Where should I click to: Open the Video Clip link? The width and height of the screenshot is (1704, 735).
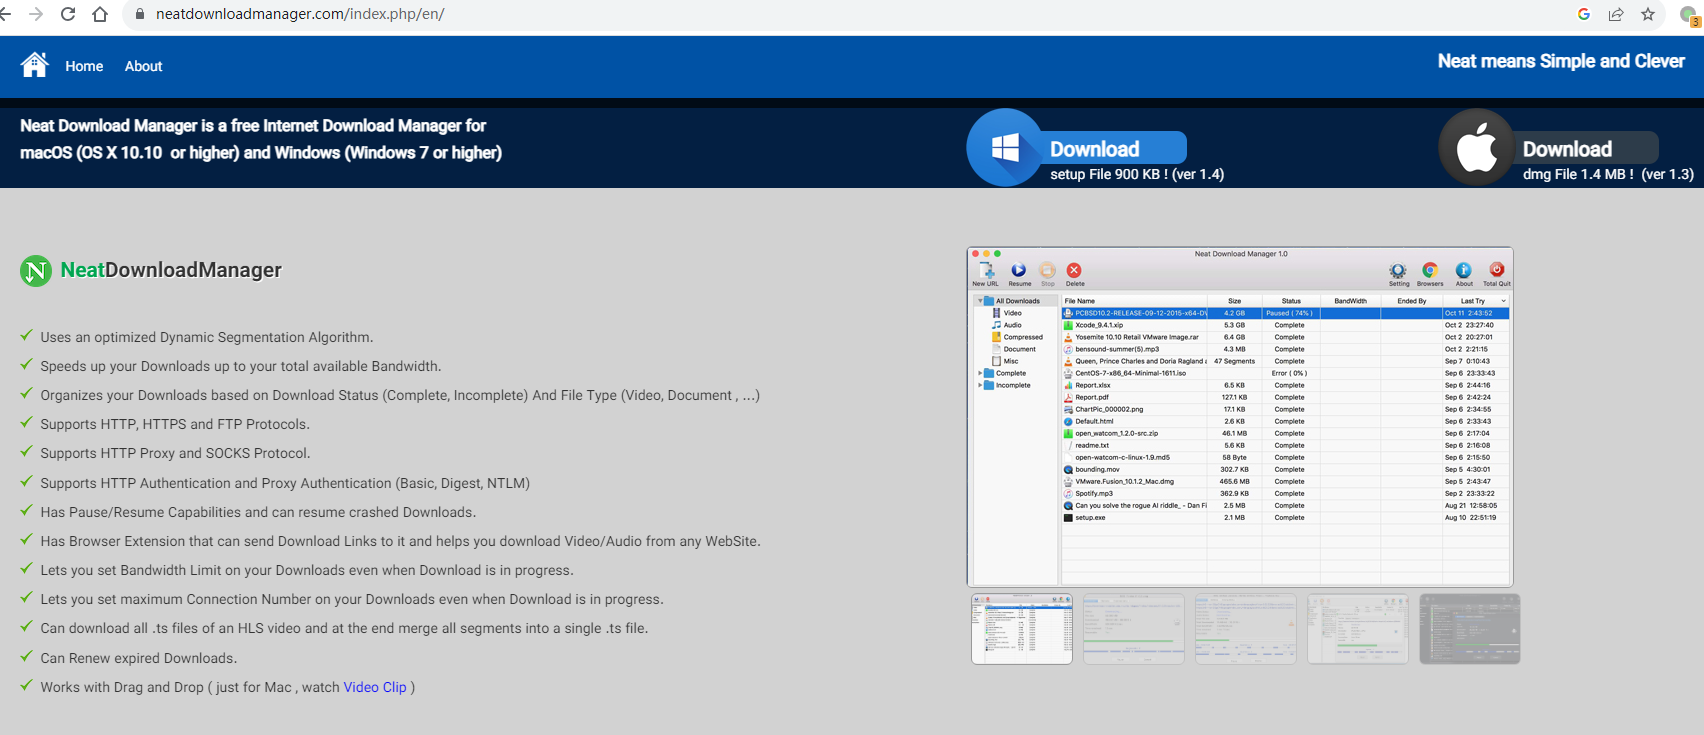[375, 687]
